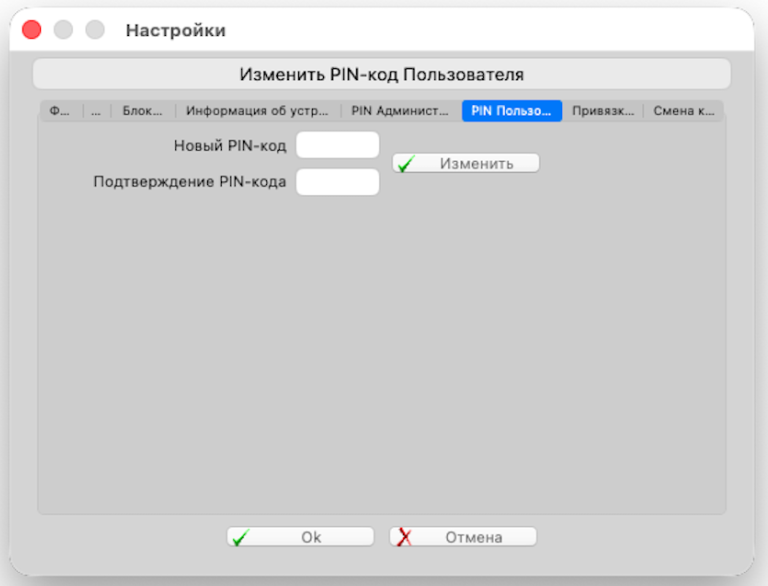Focus the "Подтверждение PIN-кода" input field

tap(337, 182)
